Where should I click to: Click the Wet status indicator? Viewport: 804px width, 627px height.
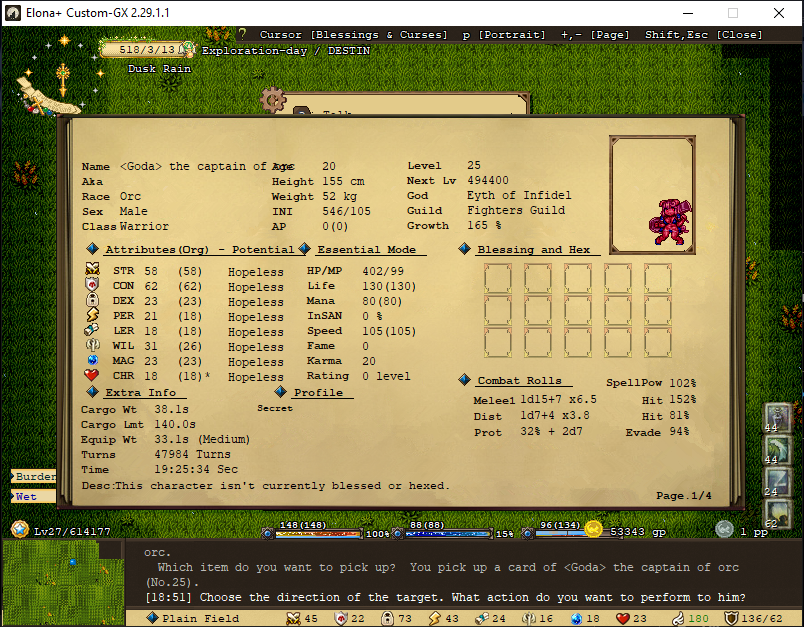coord(33,496)
